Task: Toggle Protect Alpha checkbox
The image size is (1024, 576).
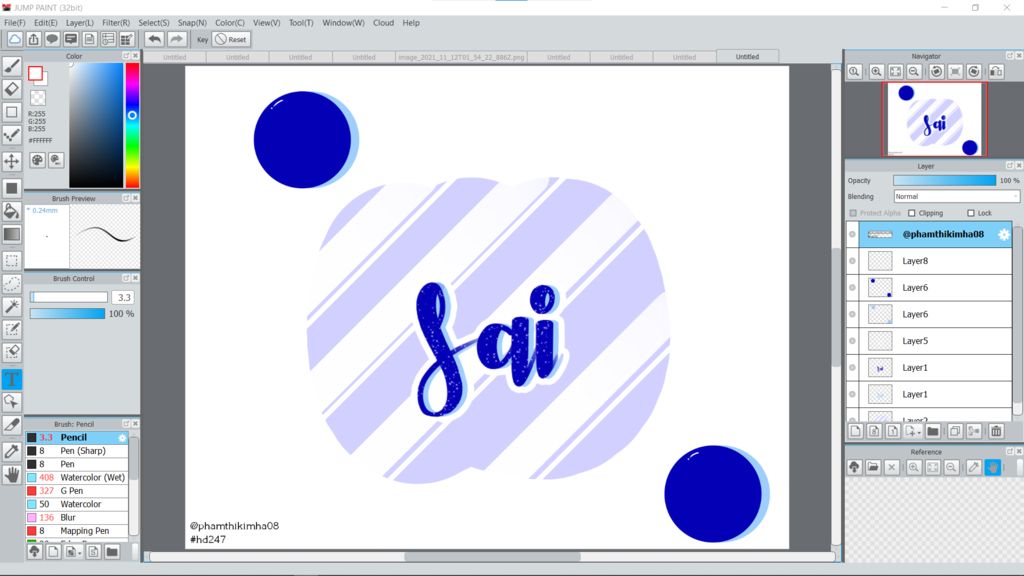Action: pyautogui.click(x=853, y=213)
